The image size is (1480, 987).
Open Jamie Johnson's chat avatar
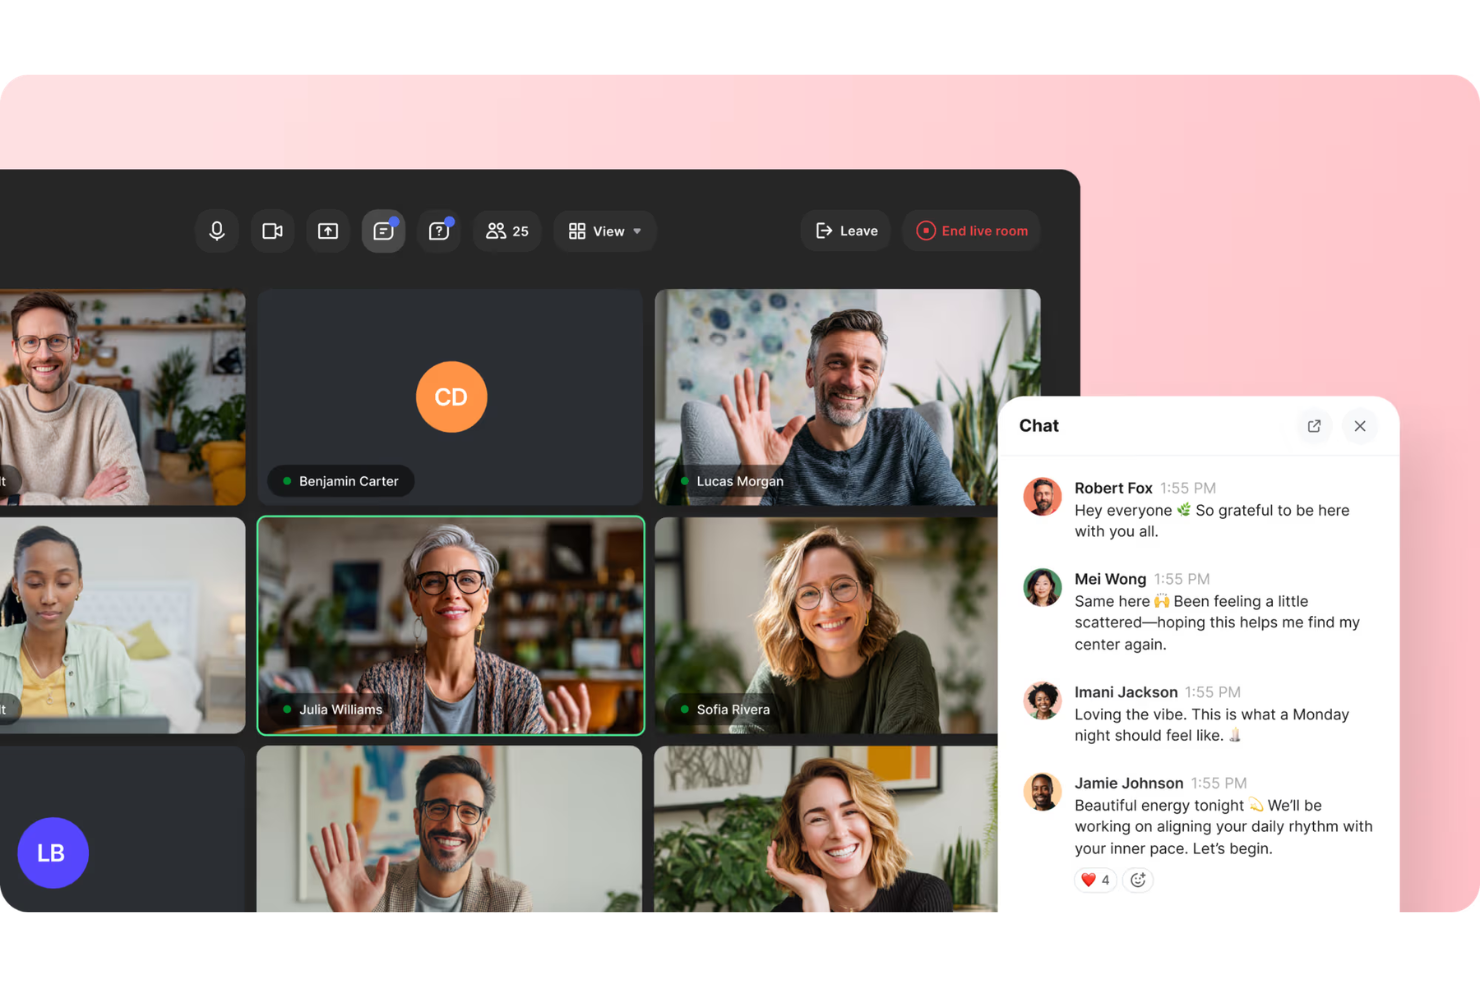tap(1042, 792)
